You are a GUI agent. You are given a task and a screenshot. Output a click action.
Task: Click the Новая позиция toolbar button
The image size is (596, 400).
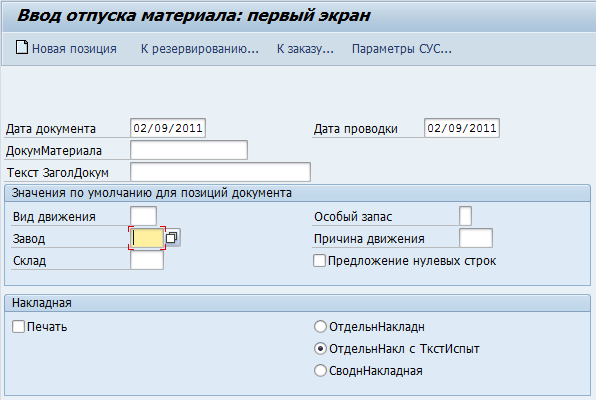67,48
